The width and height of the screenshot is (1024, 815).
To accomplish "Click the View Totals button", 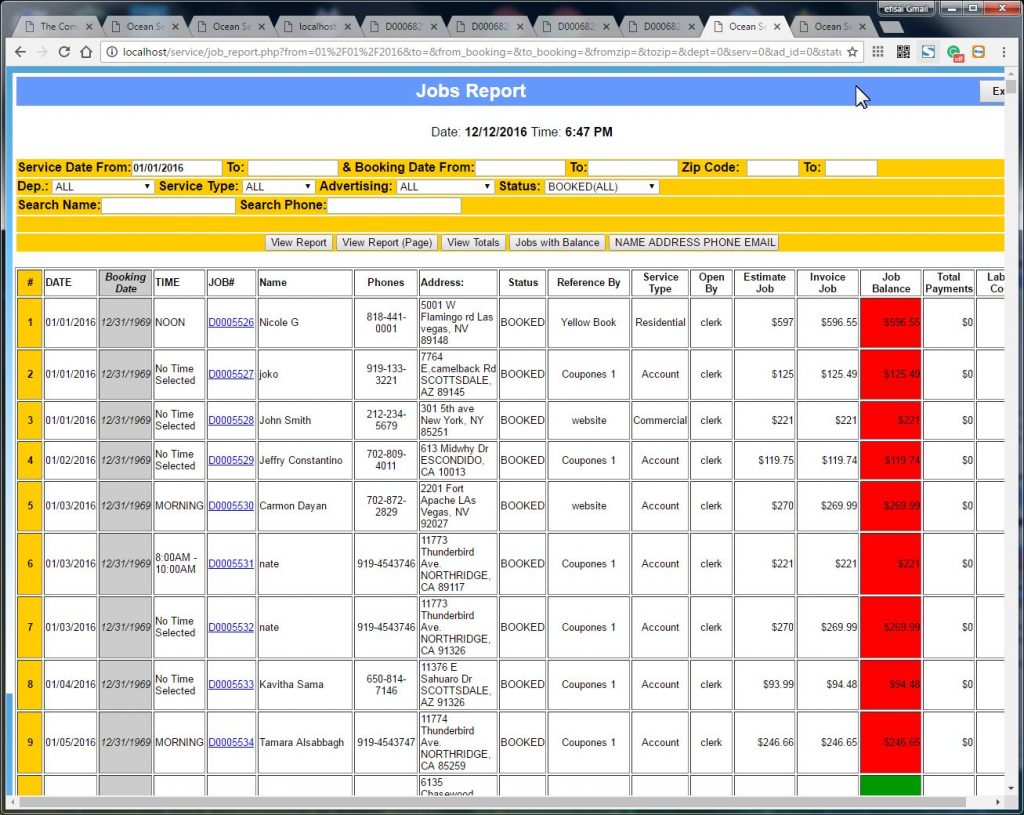I will coord(473,243).
